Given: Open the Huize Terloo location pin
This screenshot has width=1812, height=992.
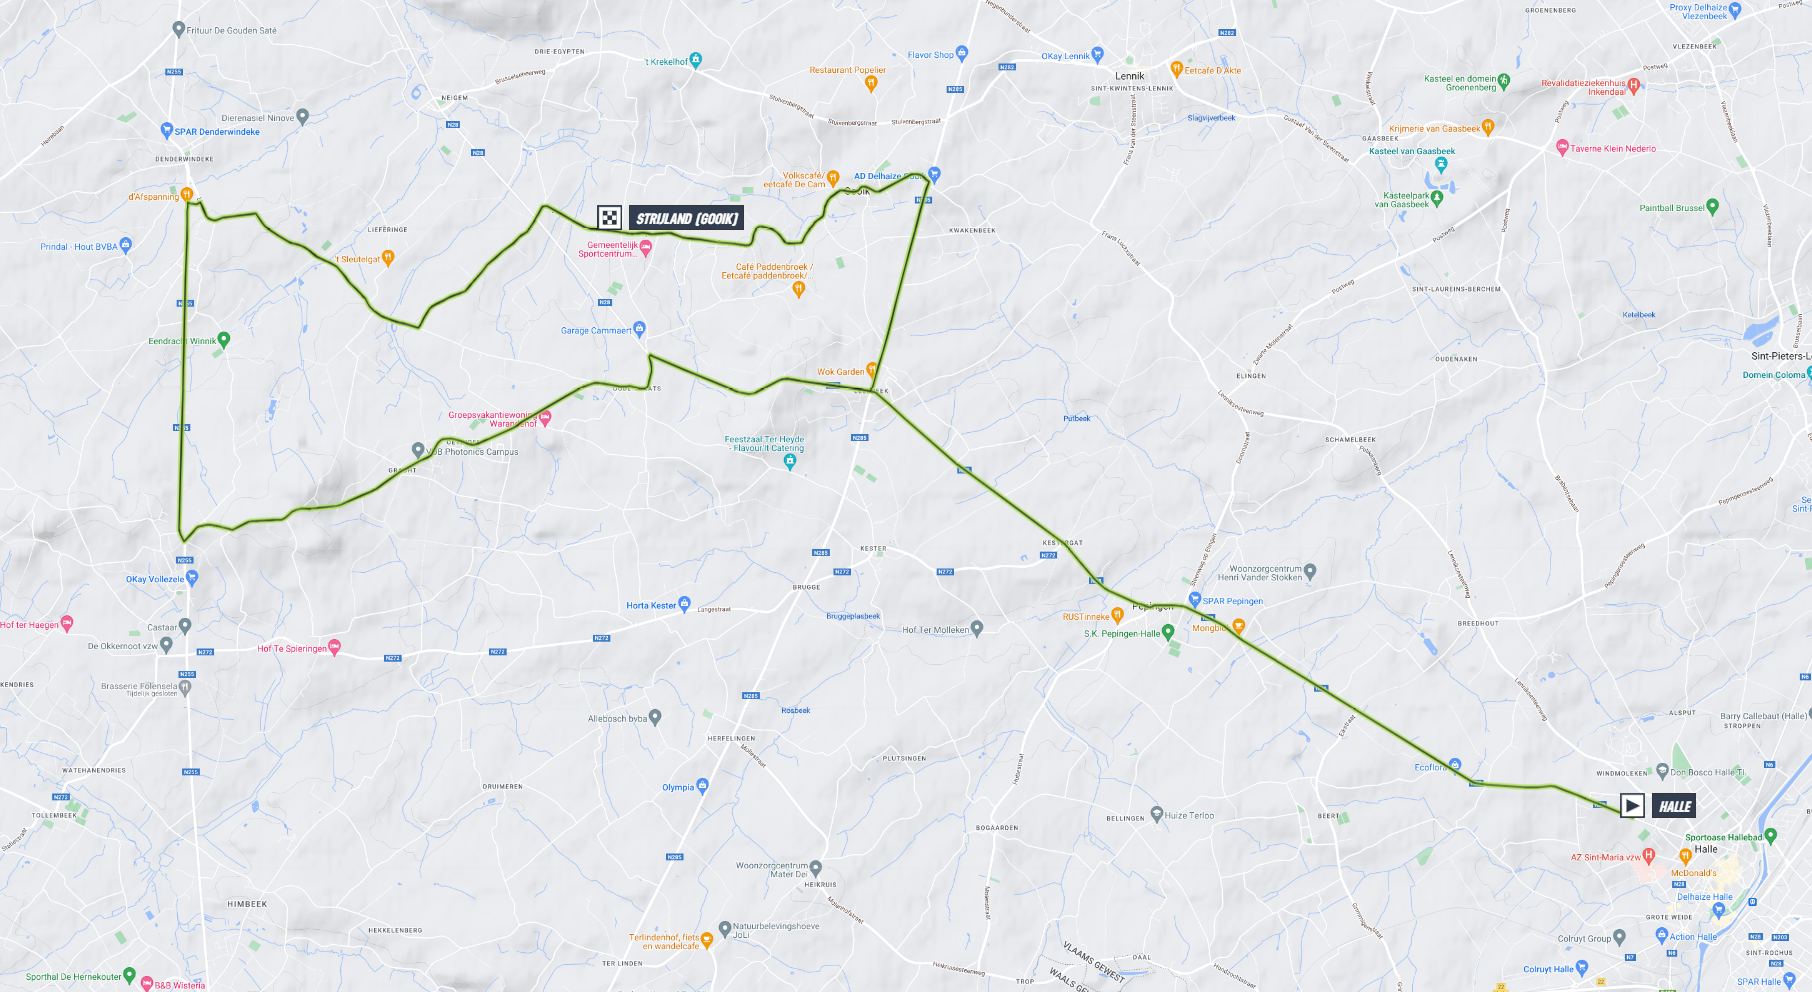Looking at the screenshot, I should (x=1157, y=814).
